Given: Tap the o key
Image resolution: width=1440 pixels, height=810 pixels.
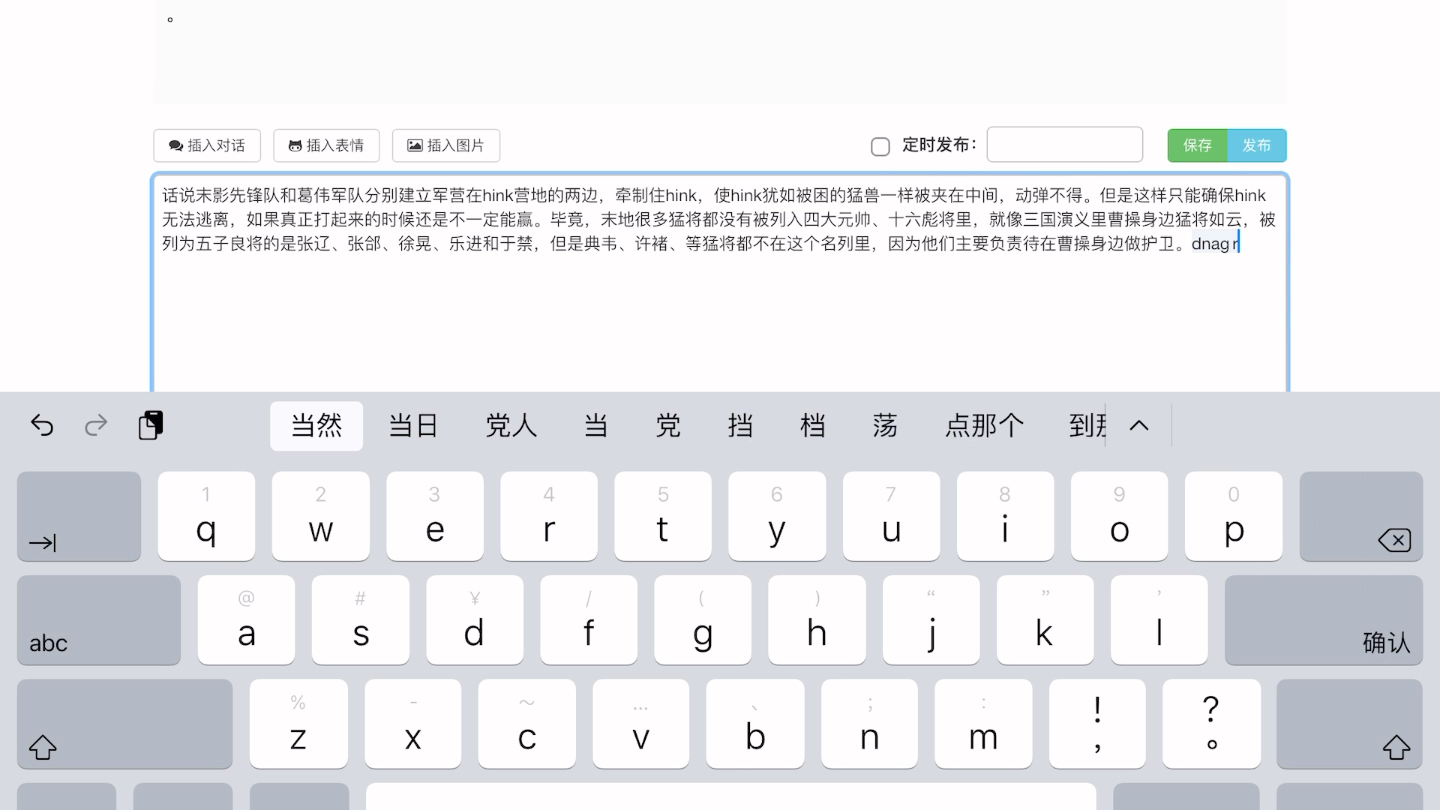Looking at the screenshot, I should pyautogui.click(x=1119, y=516).
